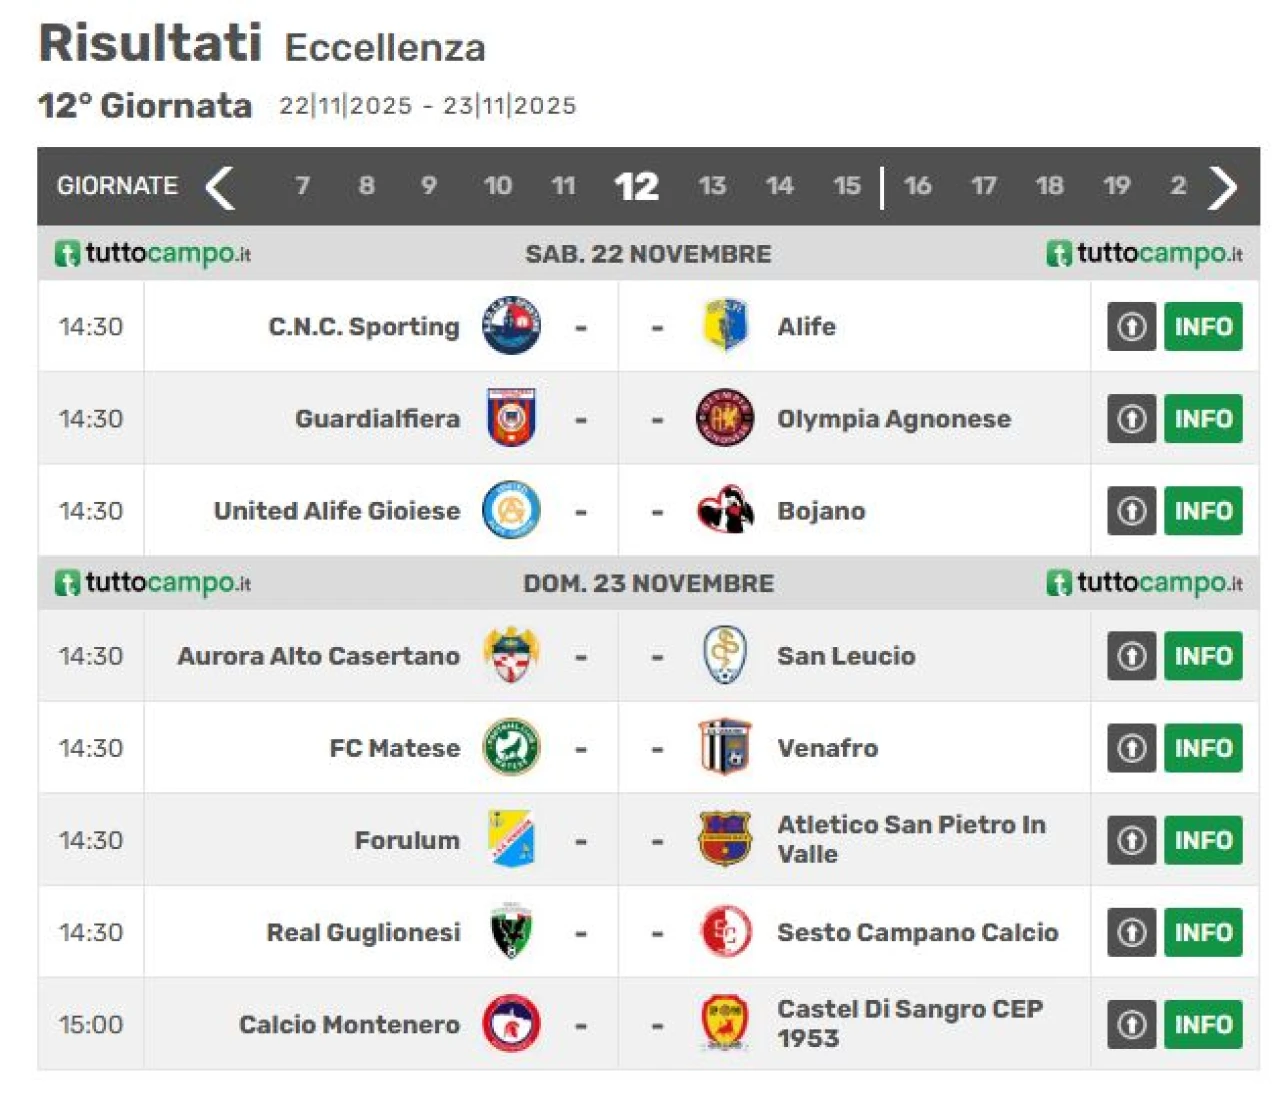The image size is (1280, 1098).
Task: Click the Olympia Agnonese club logo
Action: click(x=725, y=418)
